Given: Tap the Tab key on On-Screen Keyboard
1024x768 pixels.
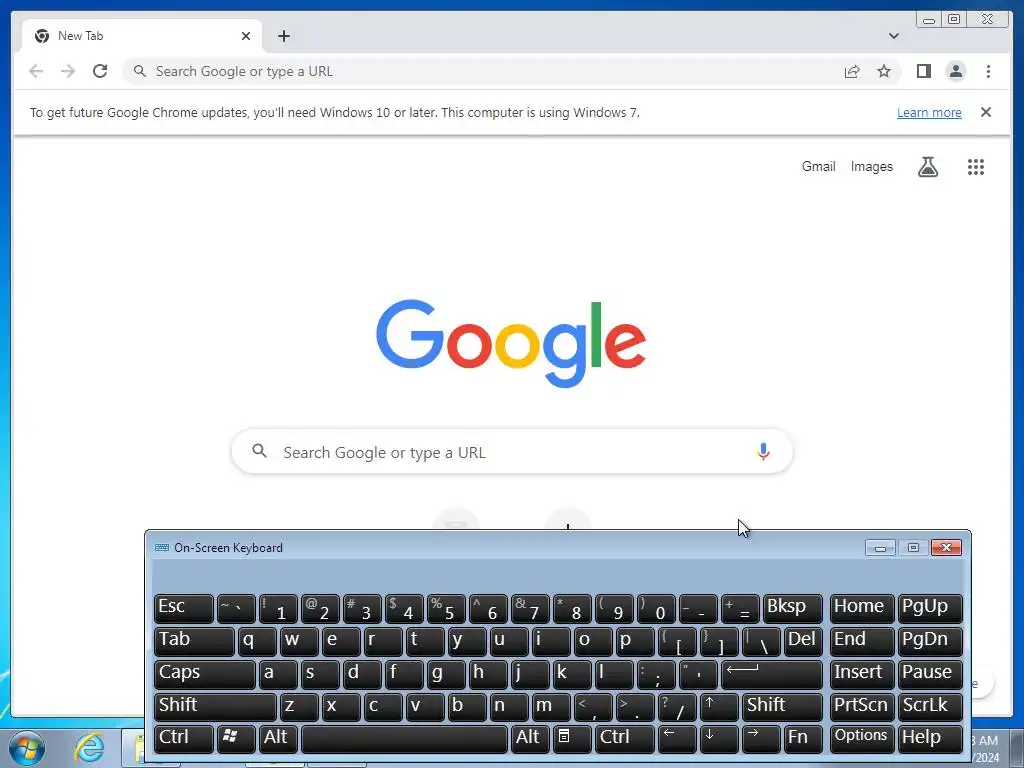Looking at the screenshot, I should (x=194, y=641).
